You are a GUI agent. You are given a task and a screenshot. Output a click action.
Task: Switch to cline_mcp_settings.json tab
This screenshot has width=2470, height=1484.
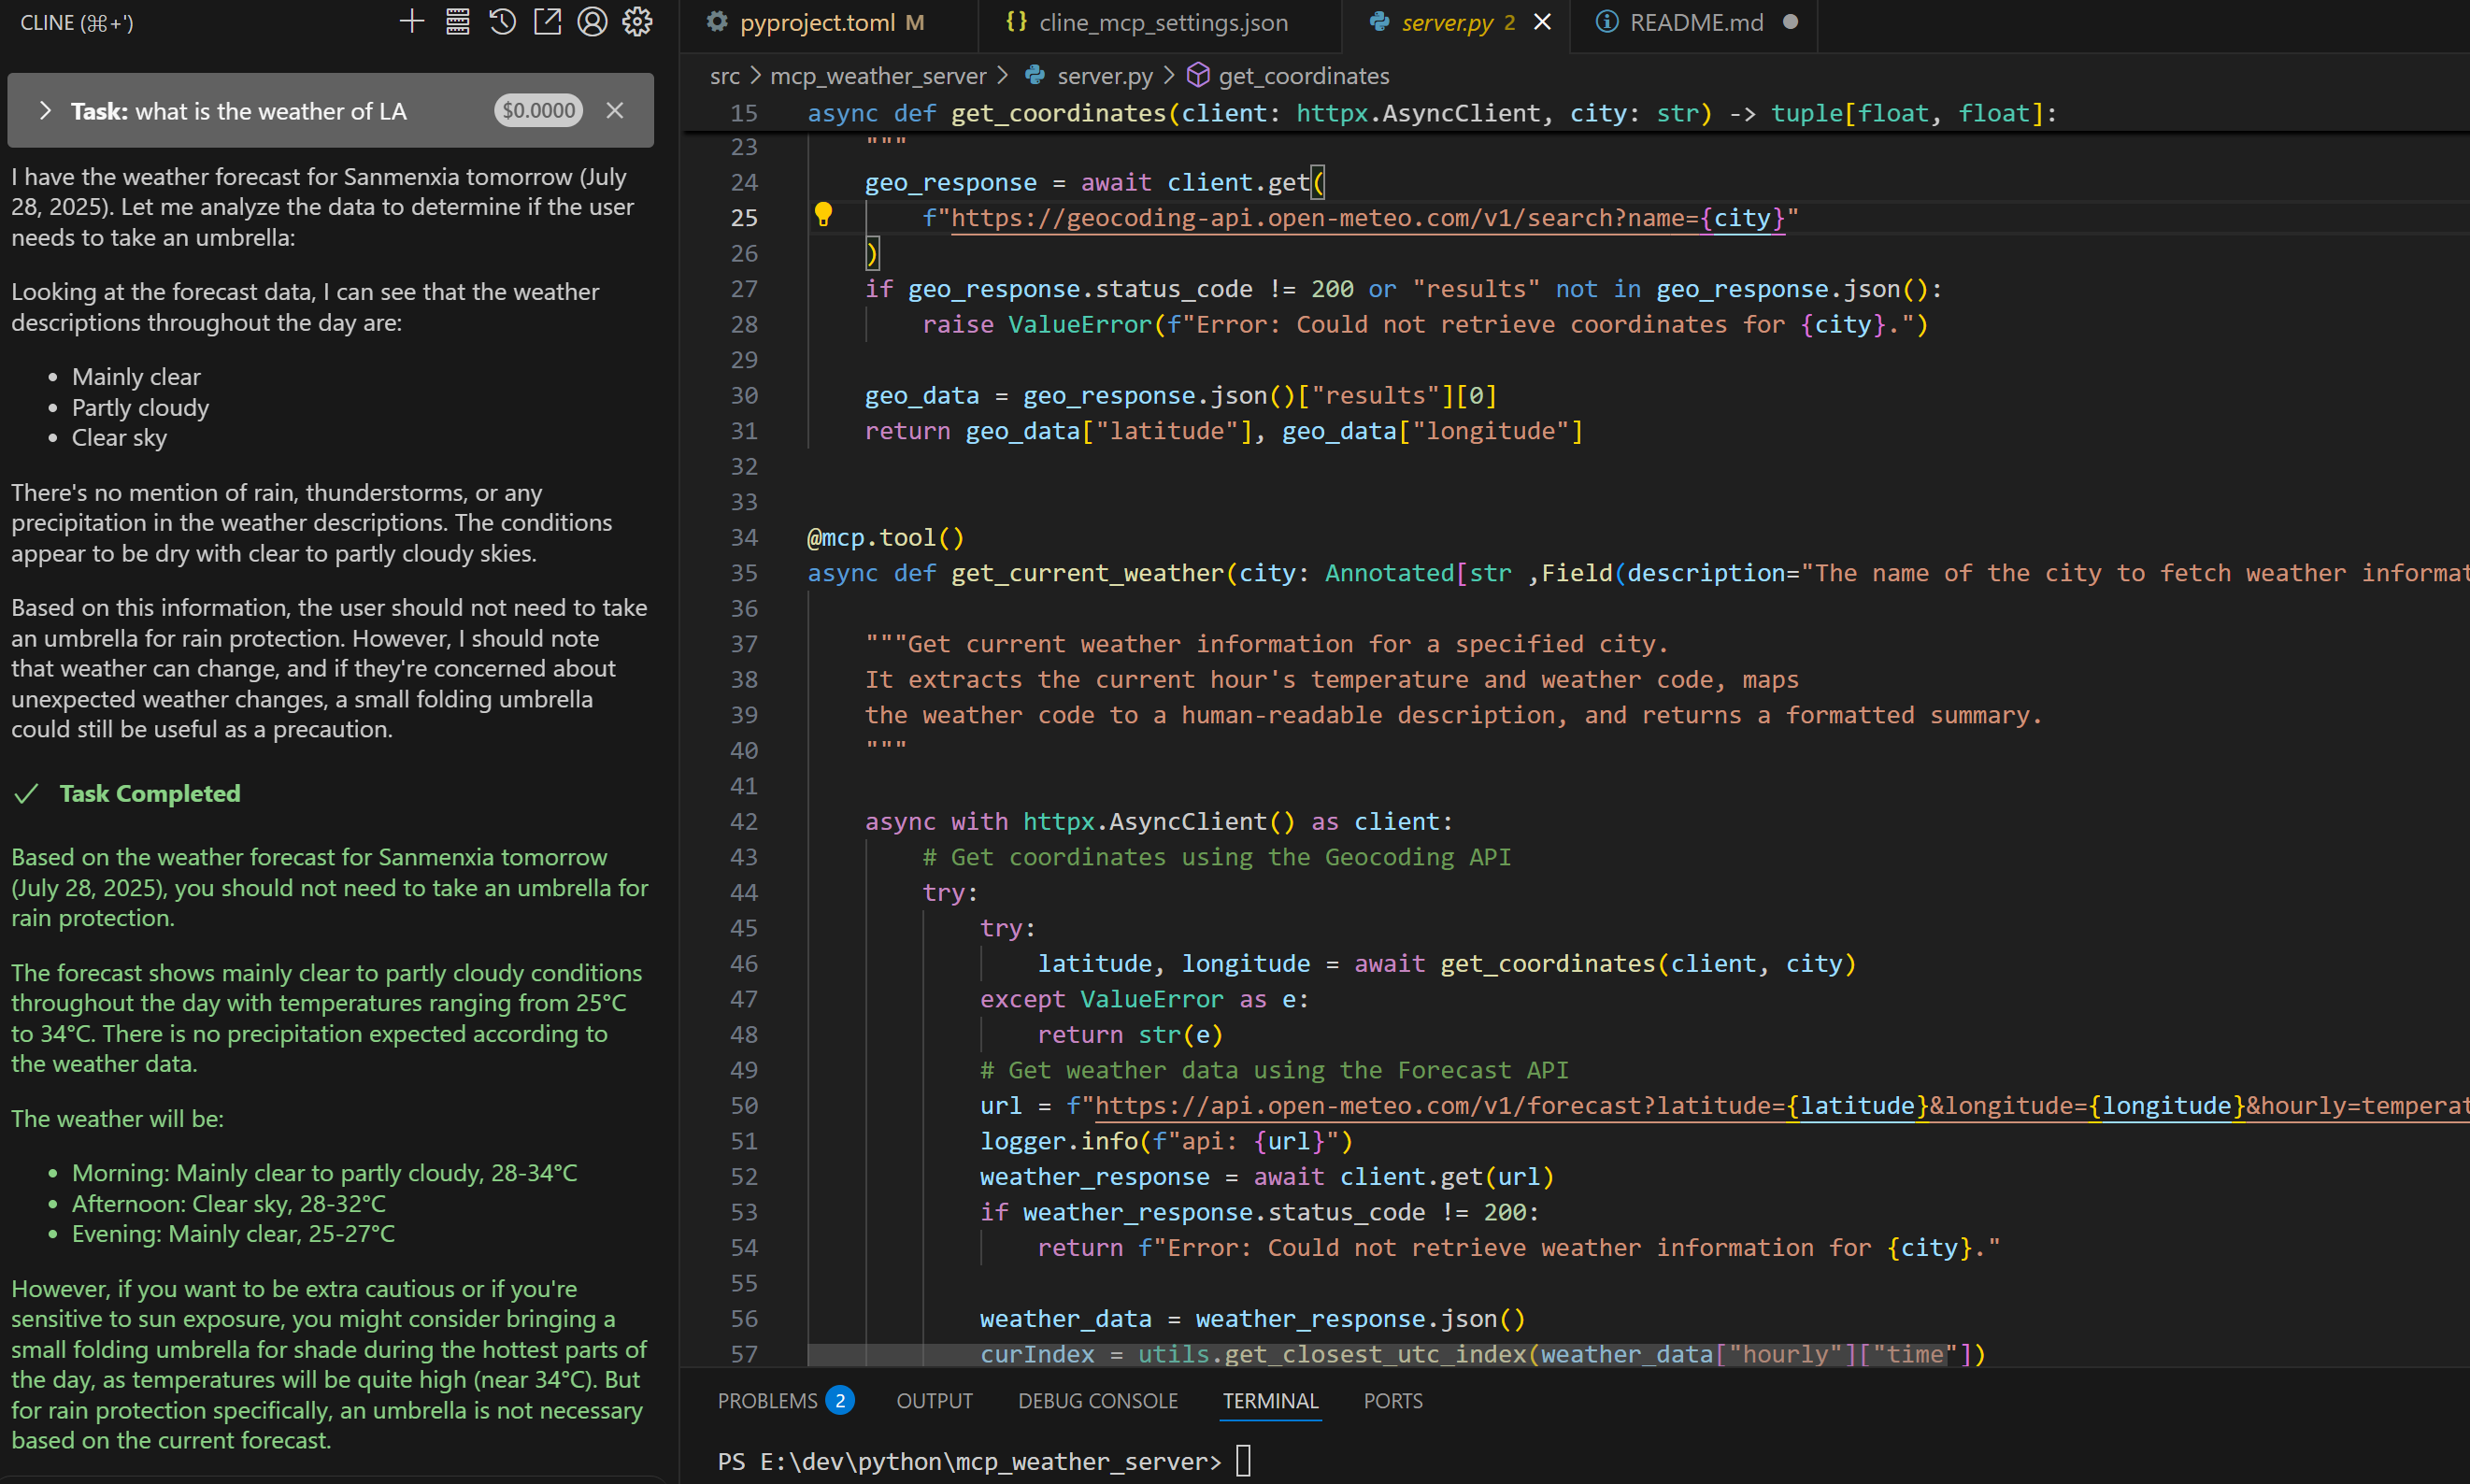tap(1162, 22)
